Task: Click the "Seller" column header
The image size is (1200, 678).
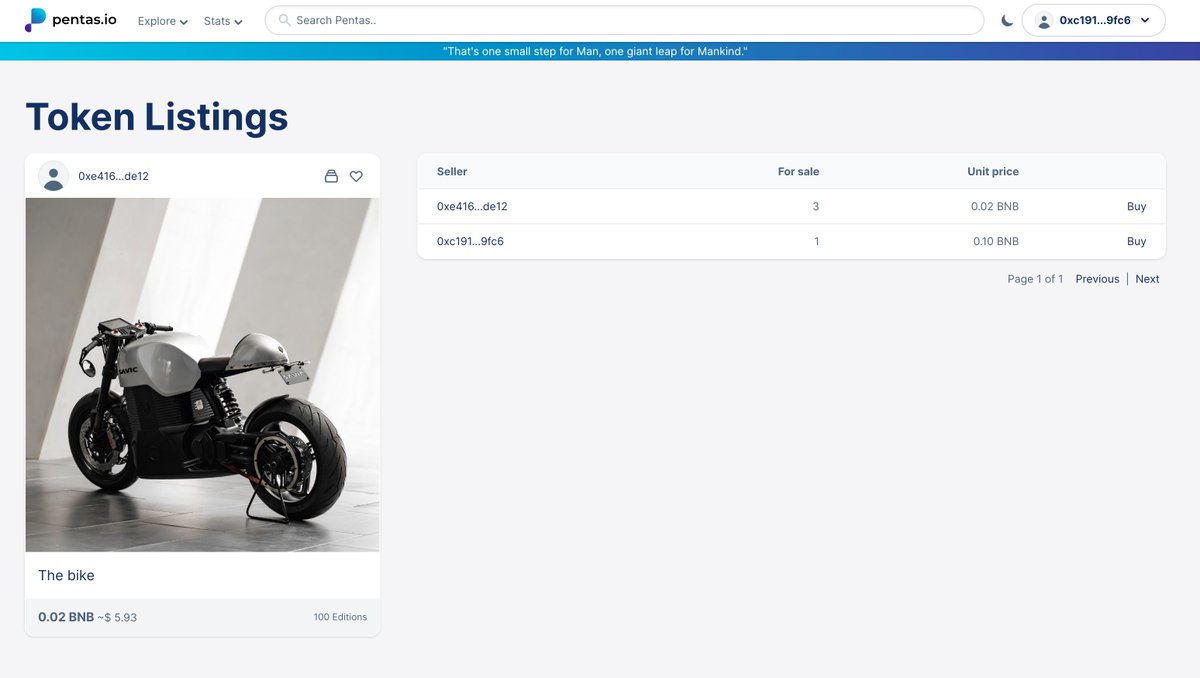Action: tap(452, 172)
